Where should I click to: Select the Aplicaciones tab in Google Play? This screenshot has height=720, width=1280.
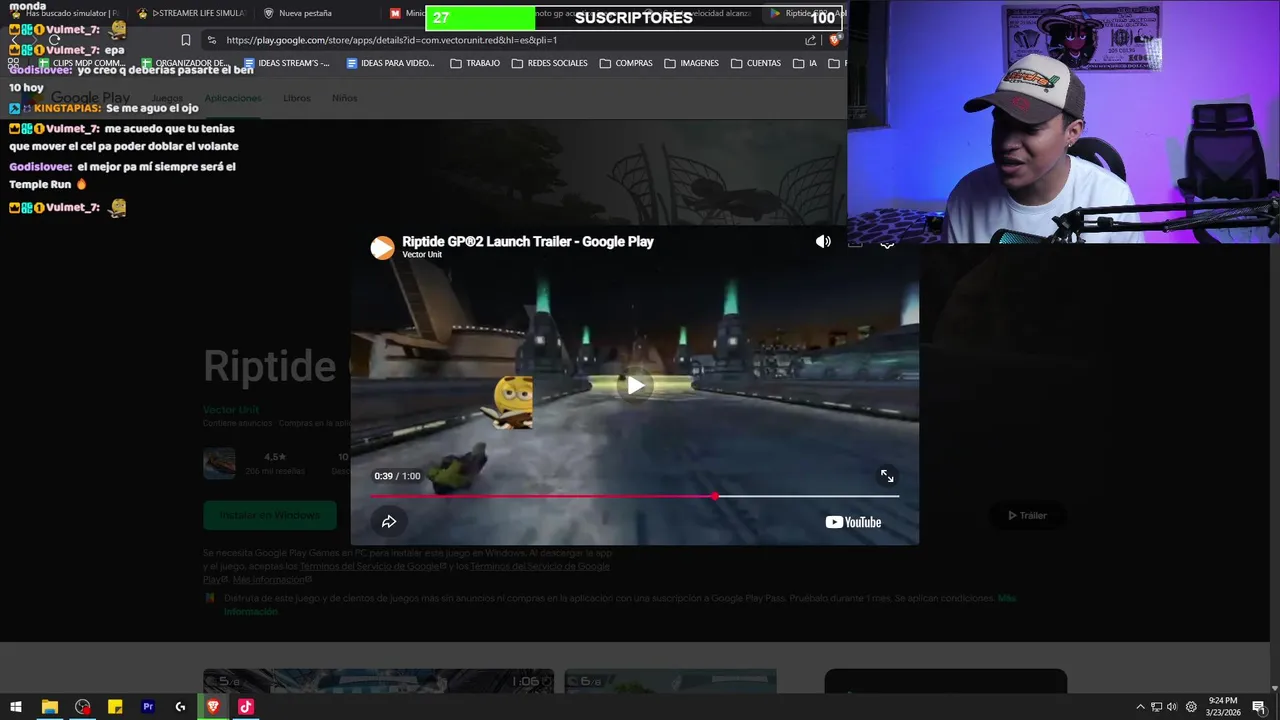pos(233,98)
